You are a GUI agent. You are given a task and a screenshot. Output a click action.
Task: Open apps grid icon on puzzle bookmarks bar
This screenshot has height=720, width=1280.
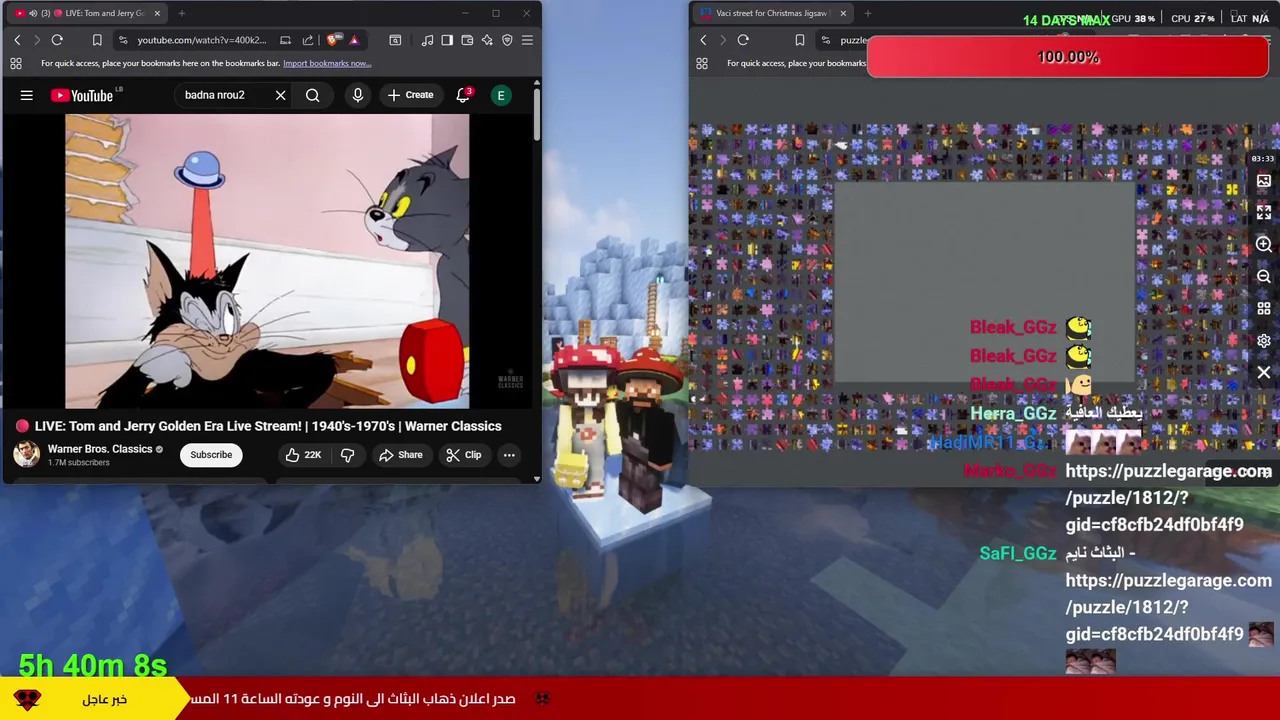(x=701, y=63)
